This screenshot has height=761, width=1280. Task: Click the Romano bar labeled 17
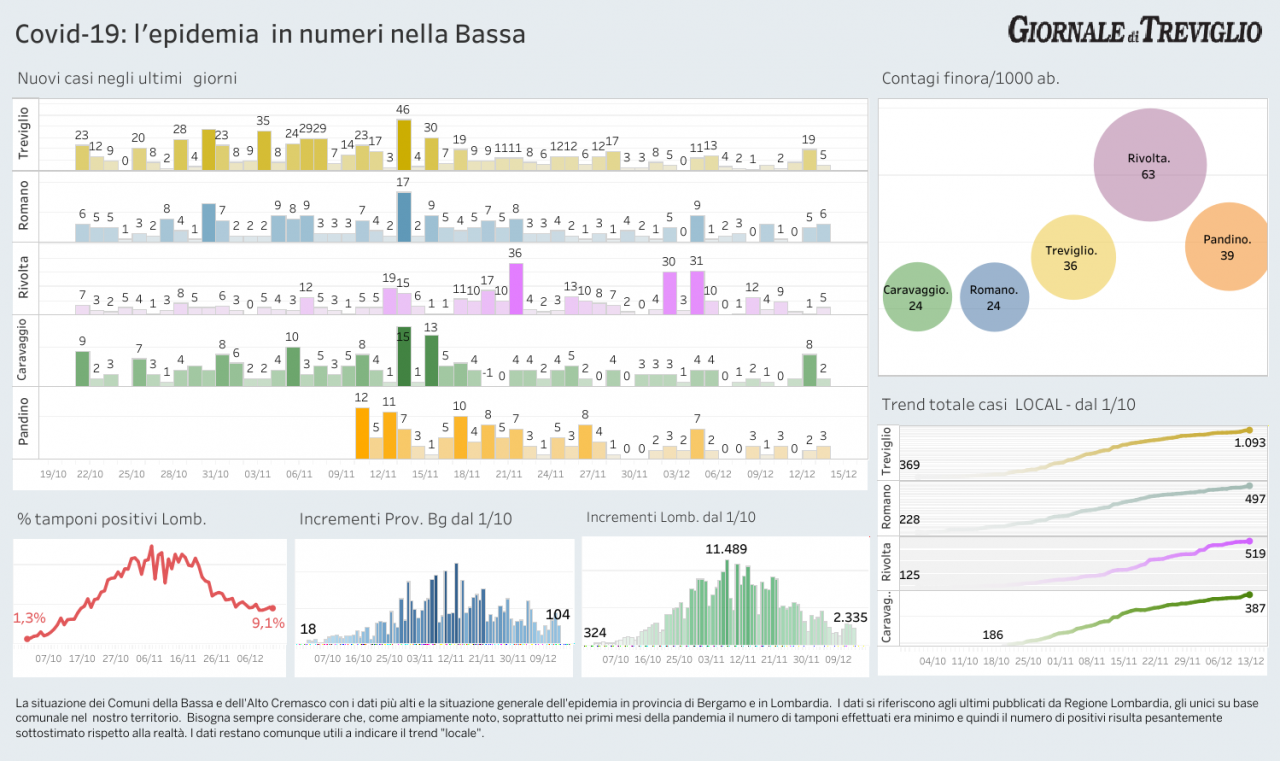click(404, 216)
